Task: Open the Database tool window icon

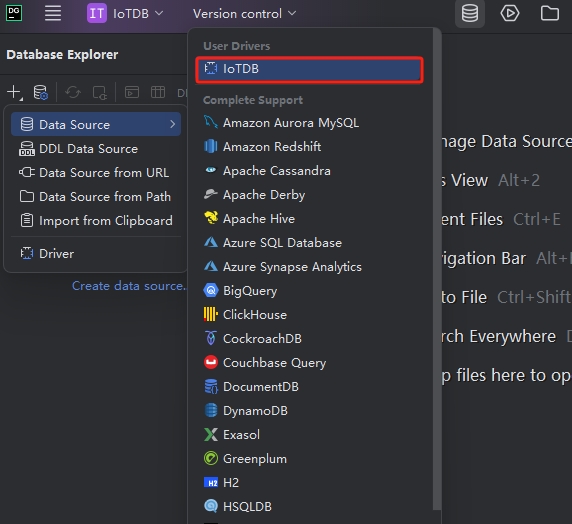Action: 470,14
